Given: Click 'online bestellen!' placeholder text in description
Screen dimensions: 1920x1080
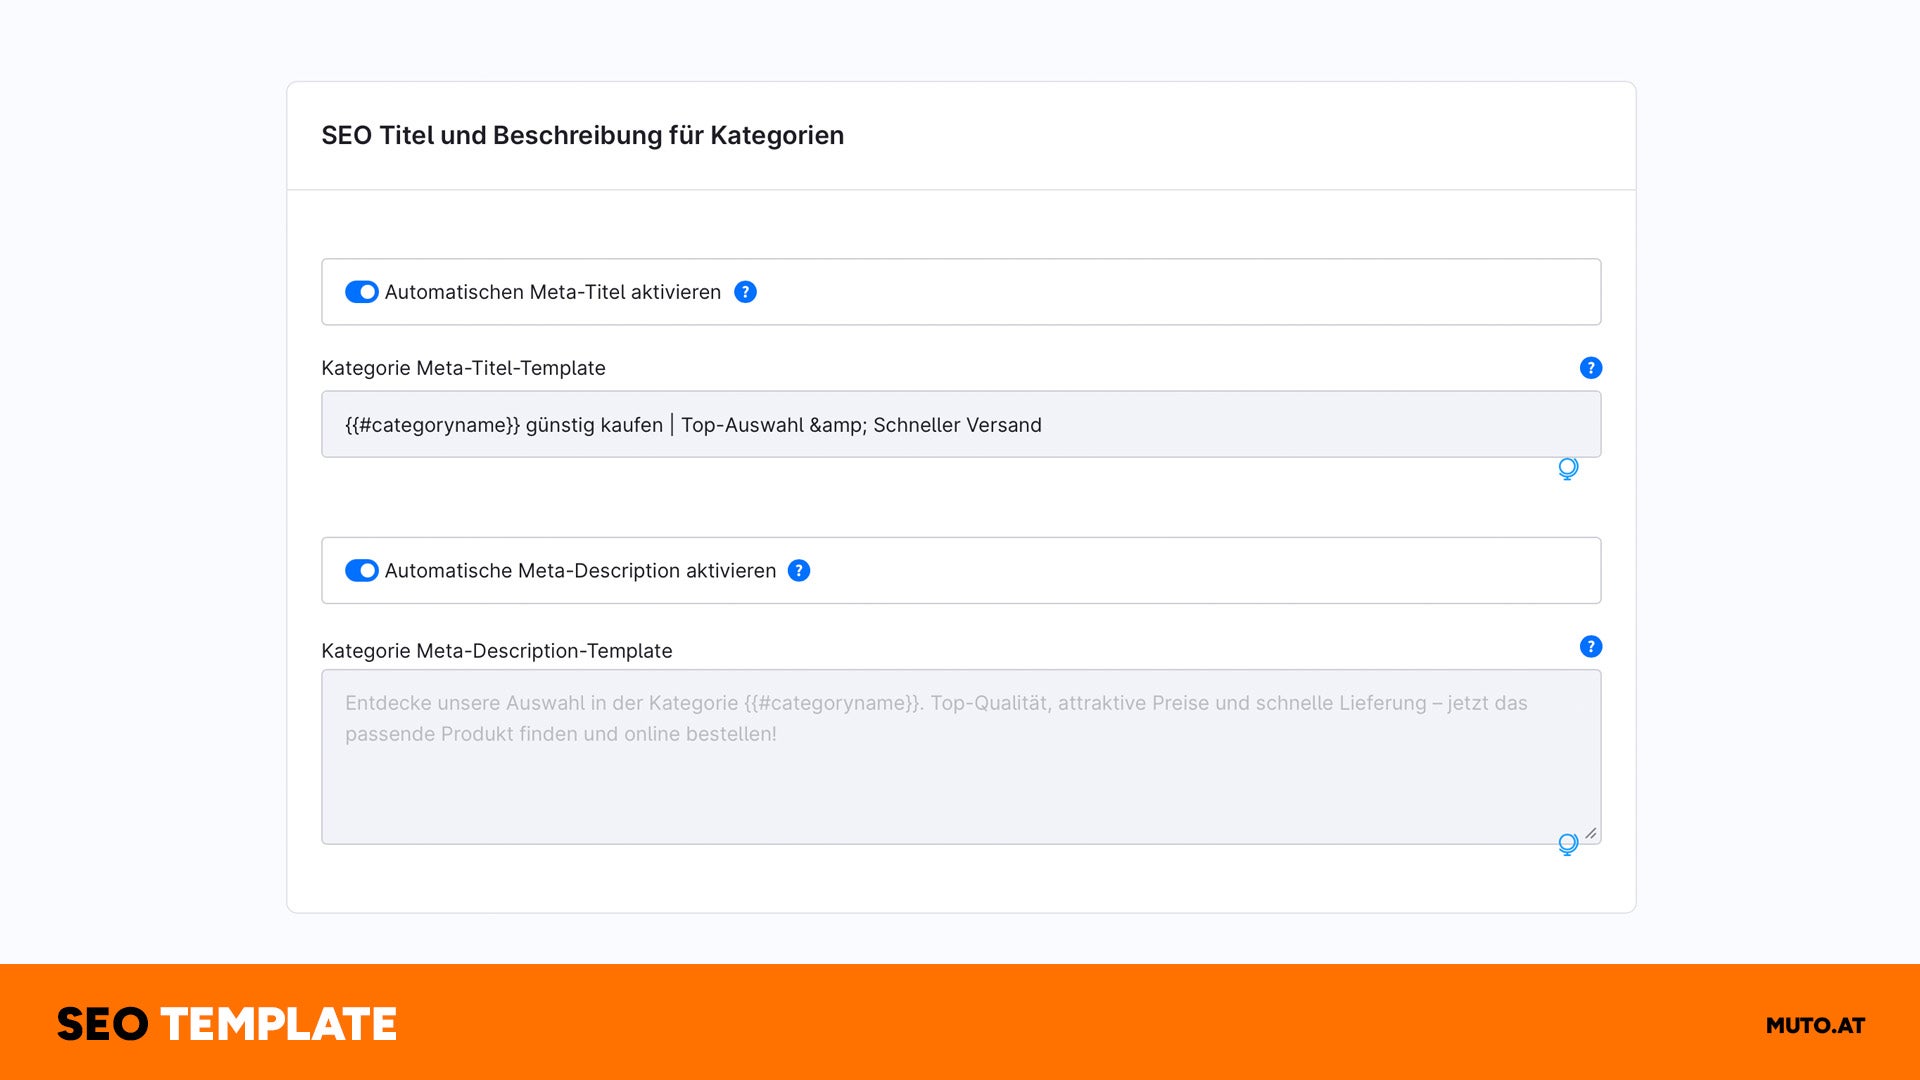Looking at the screenshot, I should point(700,734).
